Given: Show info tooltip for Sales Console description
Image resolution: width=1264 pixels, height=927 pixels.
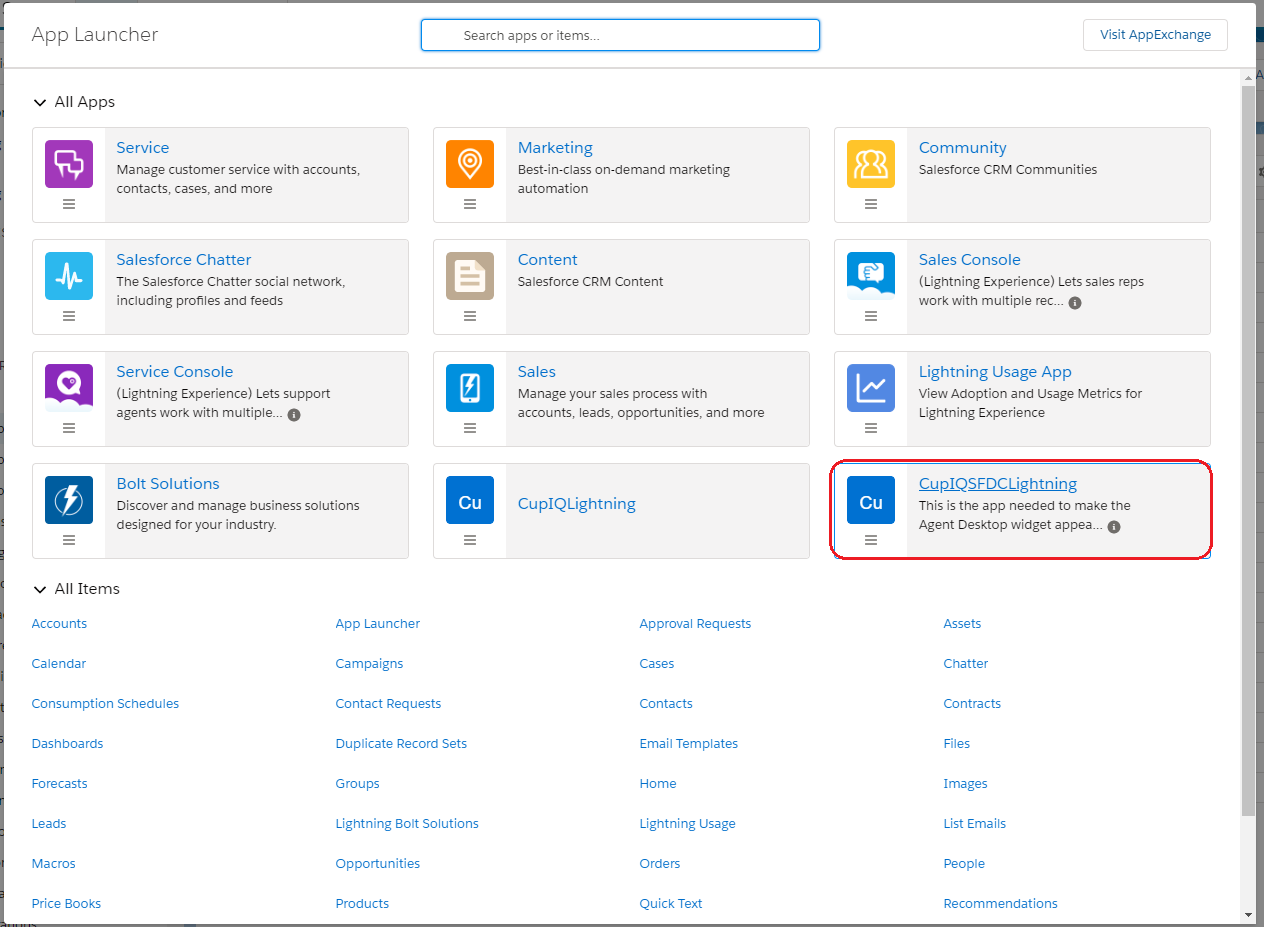Looking at the screenshot, I should tap(1075, 302).
